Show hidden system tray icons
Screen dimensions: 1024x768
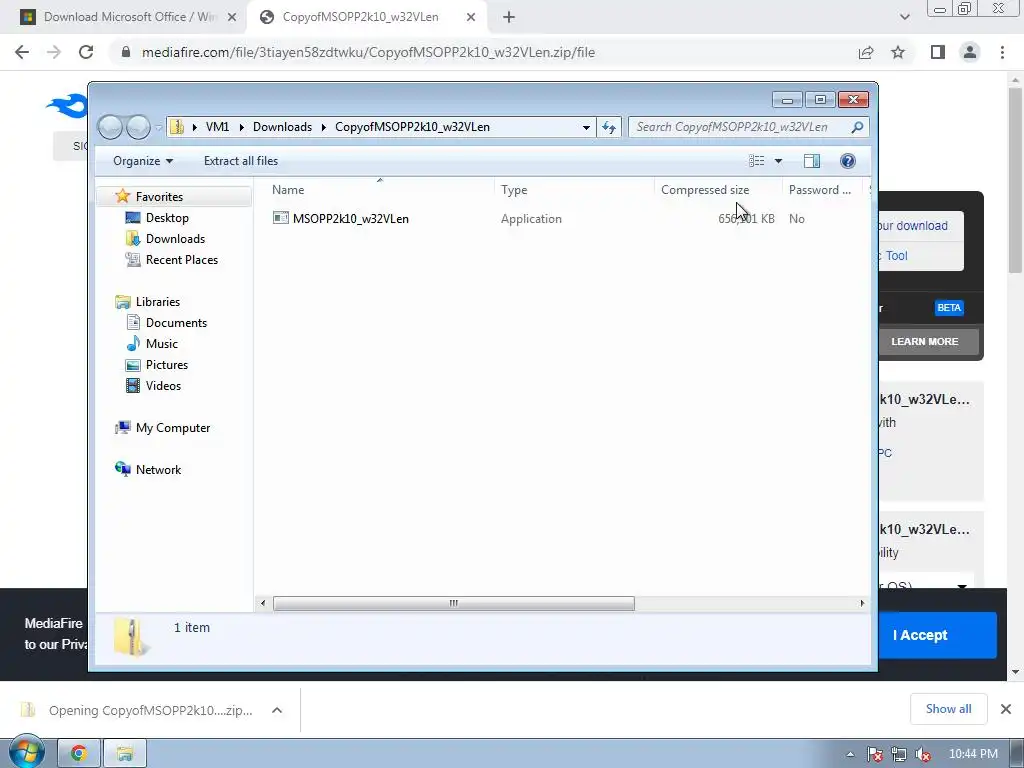click(x=850, y=754)
